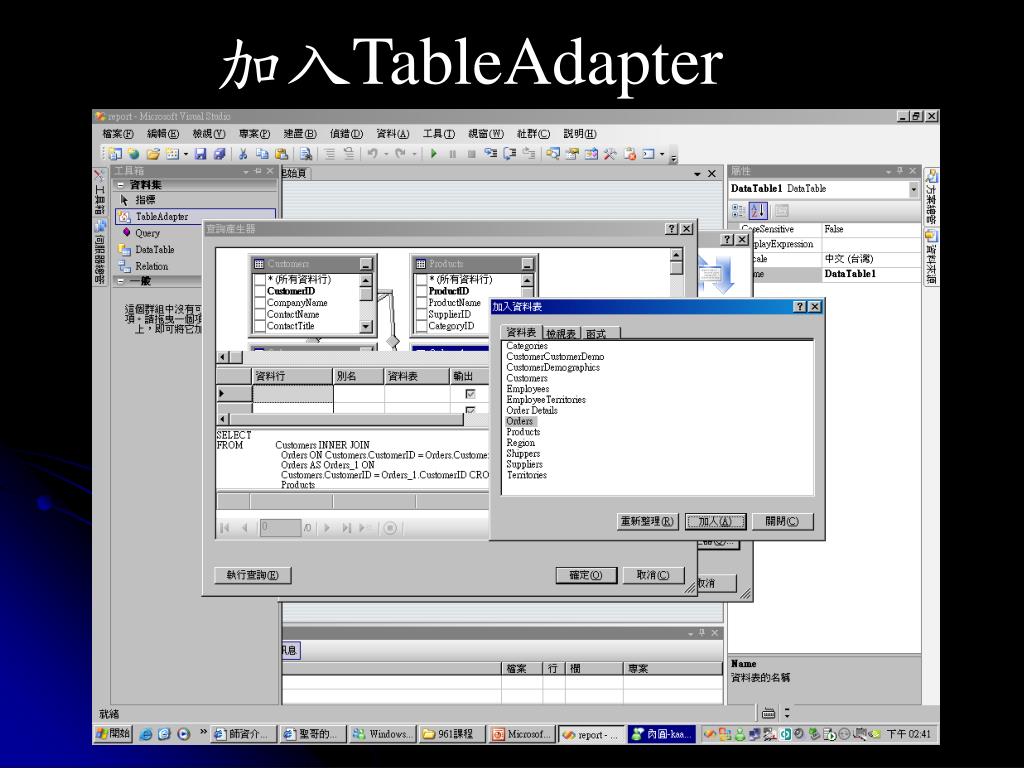
Task: Minimize the Customers table box in diagram
Action: click(x=366, y=264)
